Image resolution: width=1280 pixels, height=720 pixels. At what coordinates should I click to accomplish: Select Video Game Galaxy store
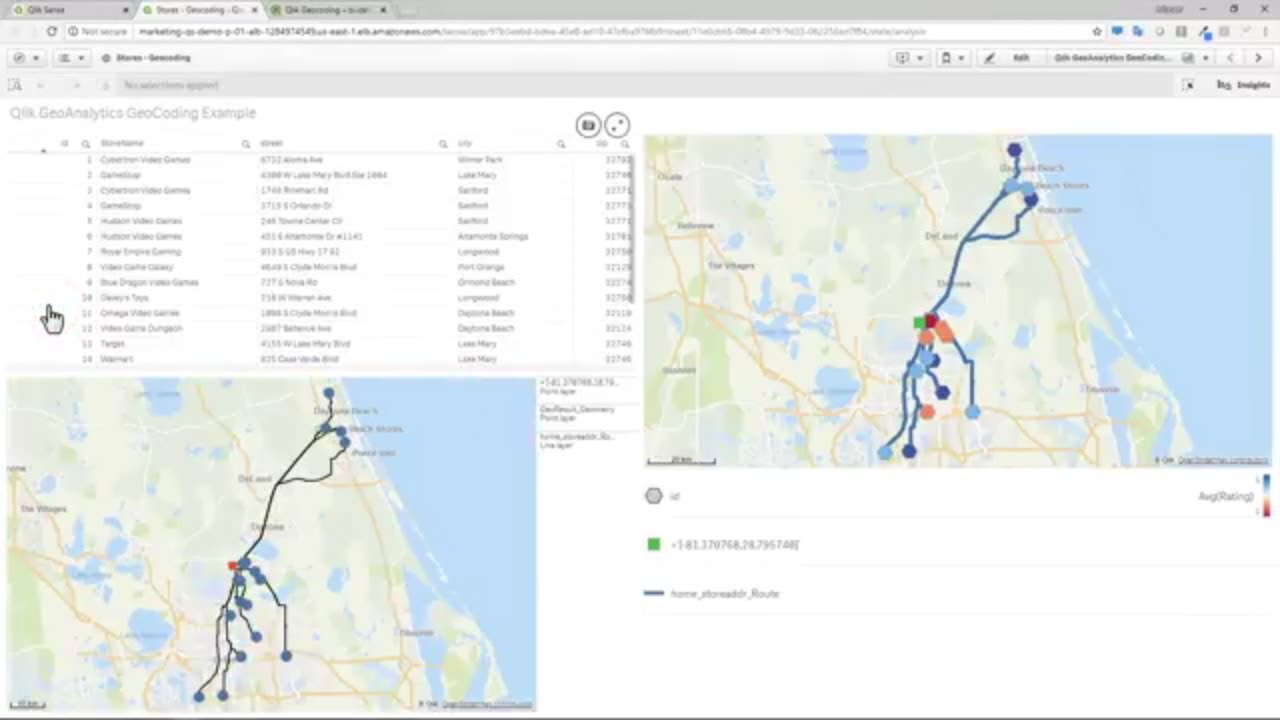137,267
